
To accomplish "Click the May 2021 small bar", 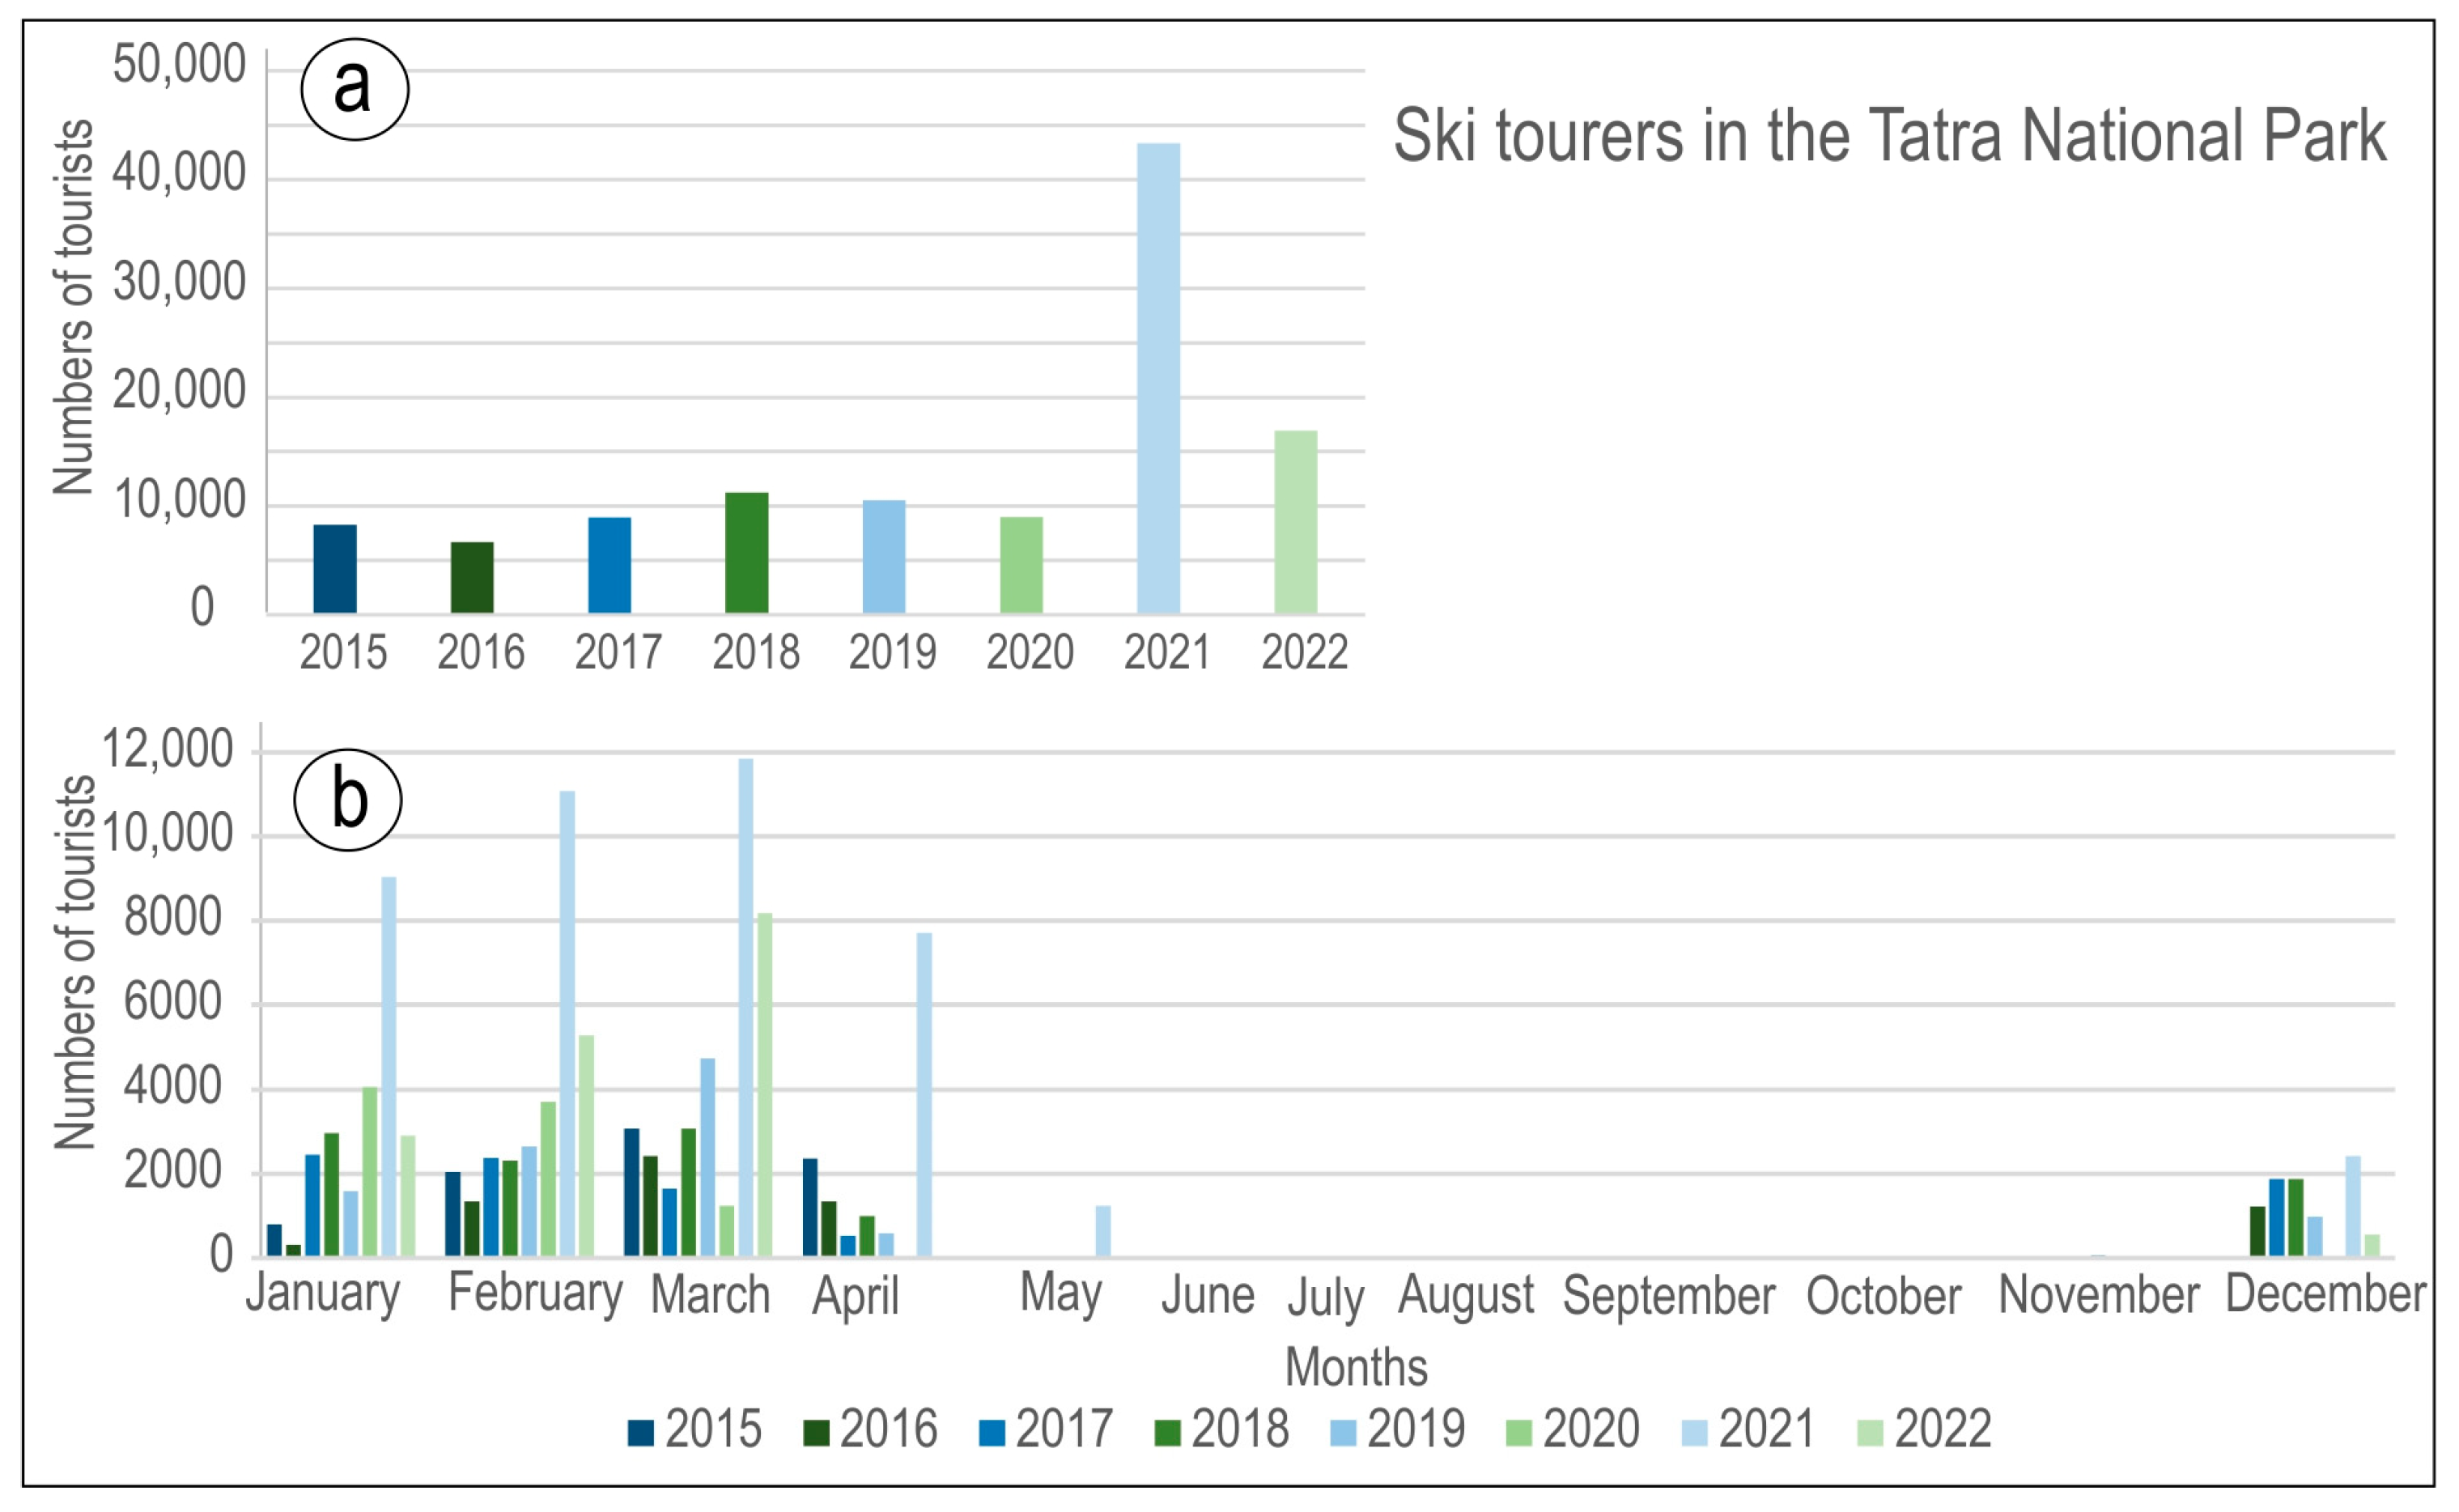I will (x=1103, y=1230).
